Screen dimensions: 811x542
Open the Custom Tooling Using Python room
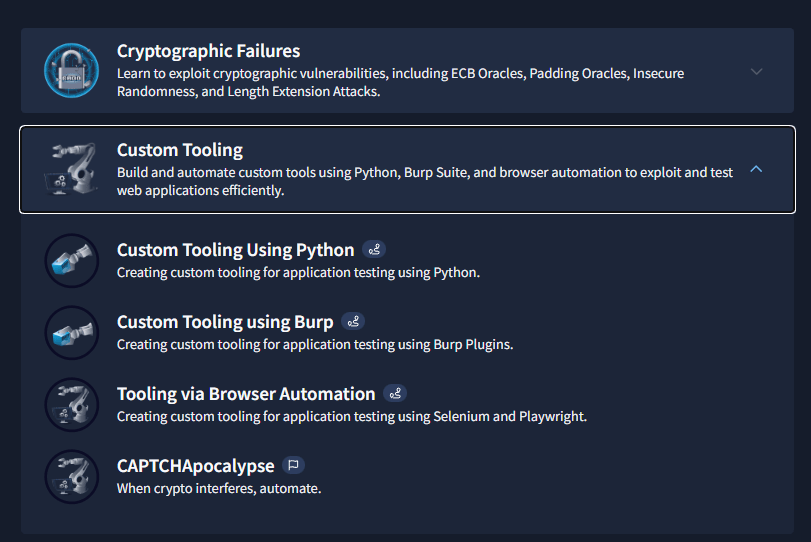coord(235,250)
